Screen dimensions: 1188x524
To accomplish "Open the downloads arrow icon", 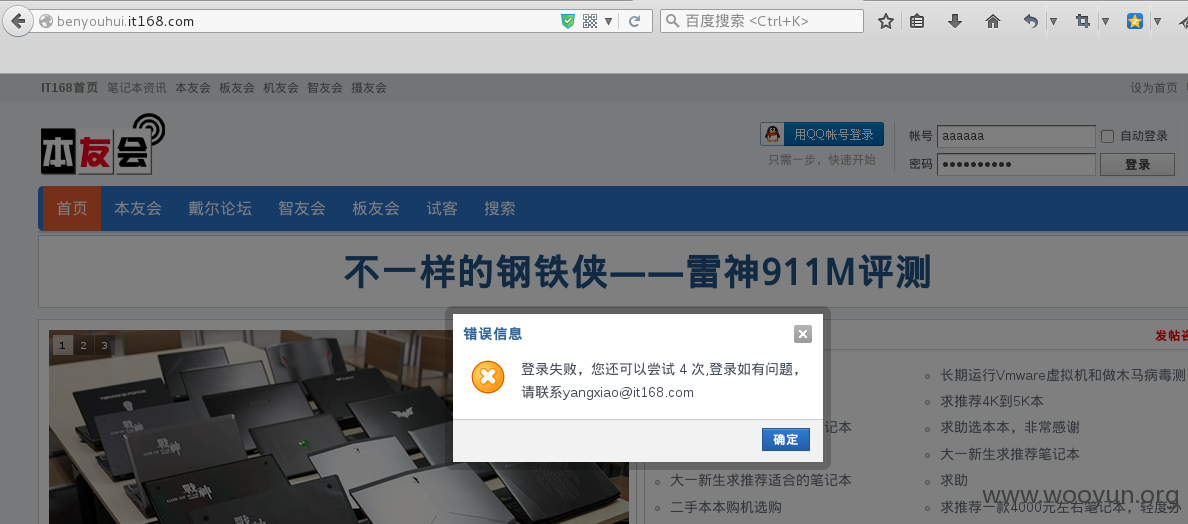I will click(955, 21).
